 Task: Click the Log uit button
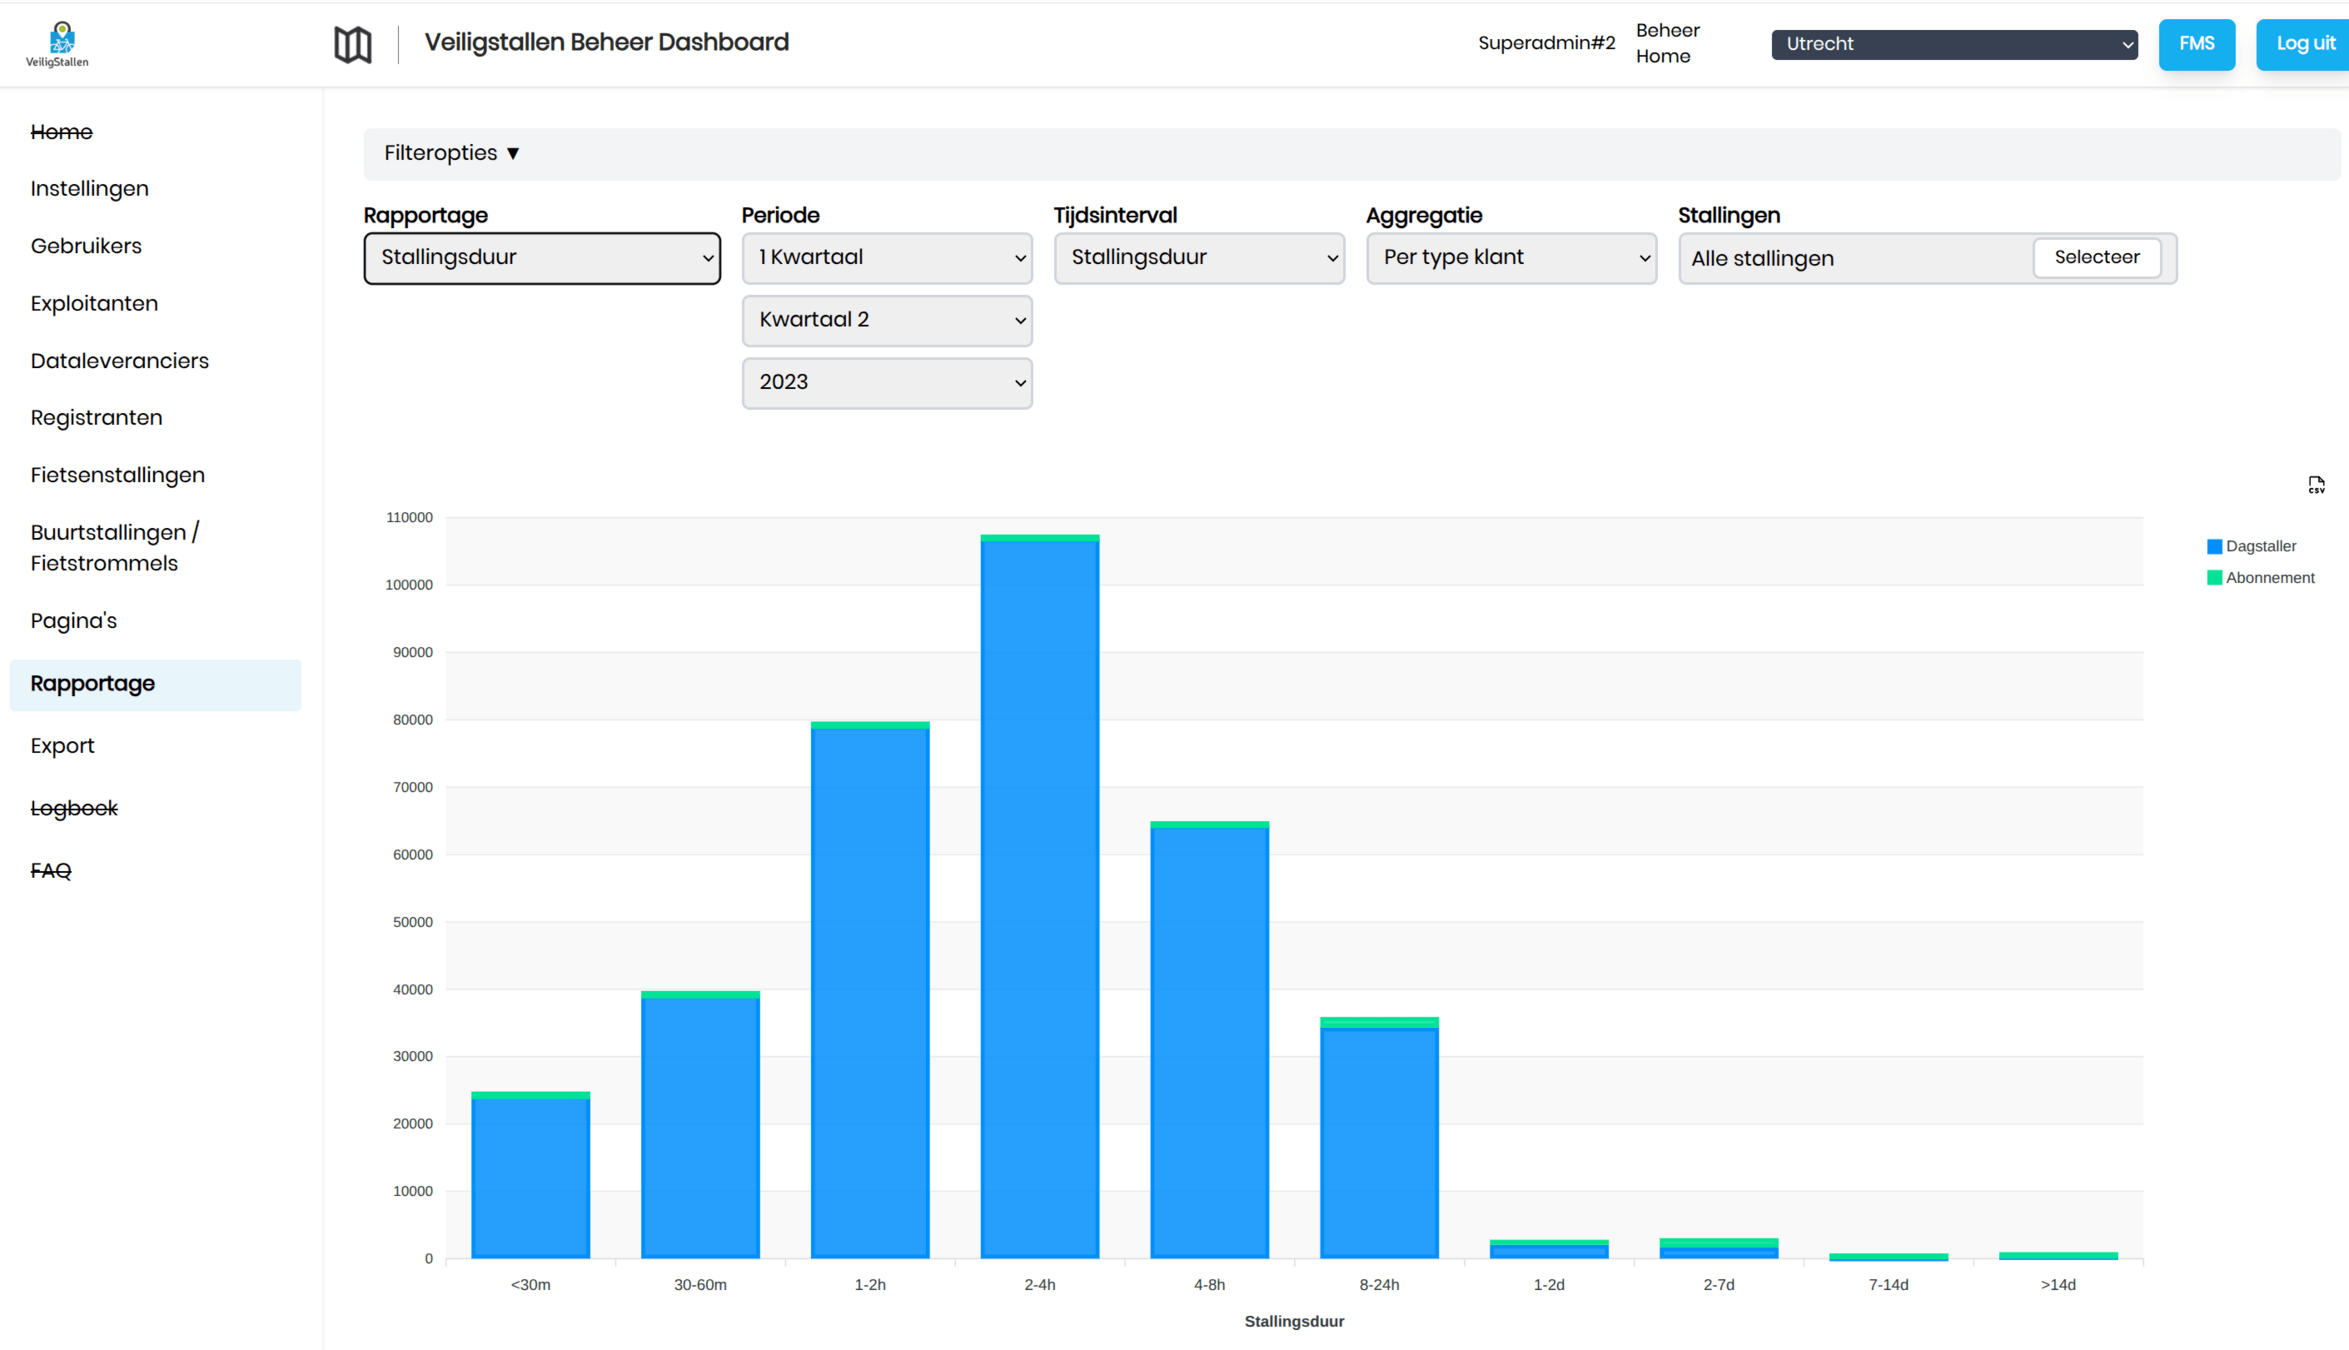tap(2305, 44)
